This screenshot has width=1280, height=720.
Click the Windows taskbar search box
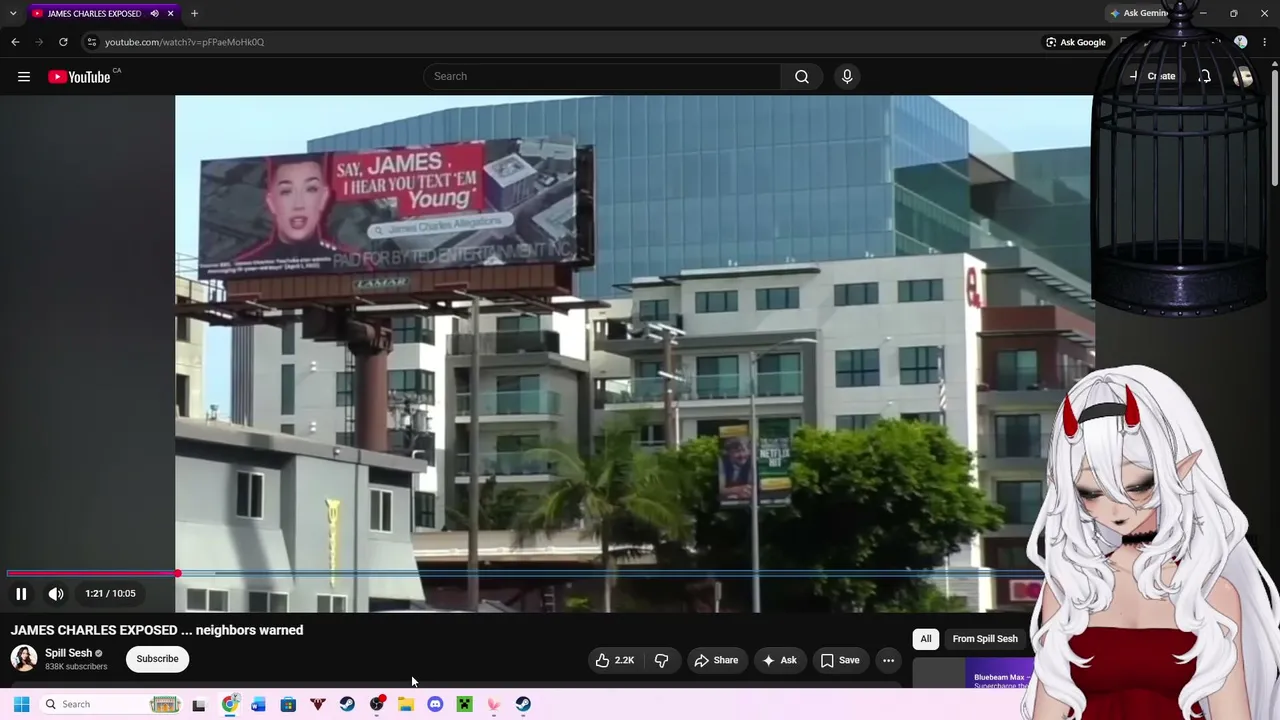tap(110, 704)
